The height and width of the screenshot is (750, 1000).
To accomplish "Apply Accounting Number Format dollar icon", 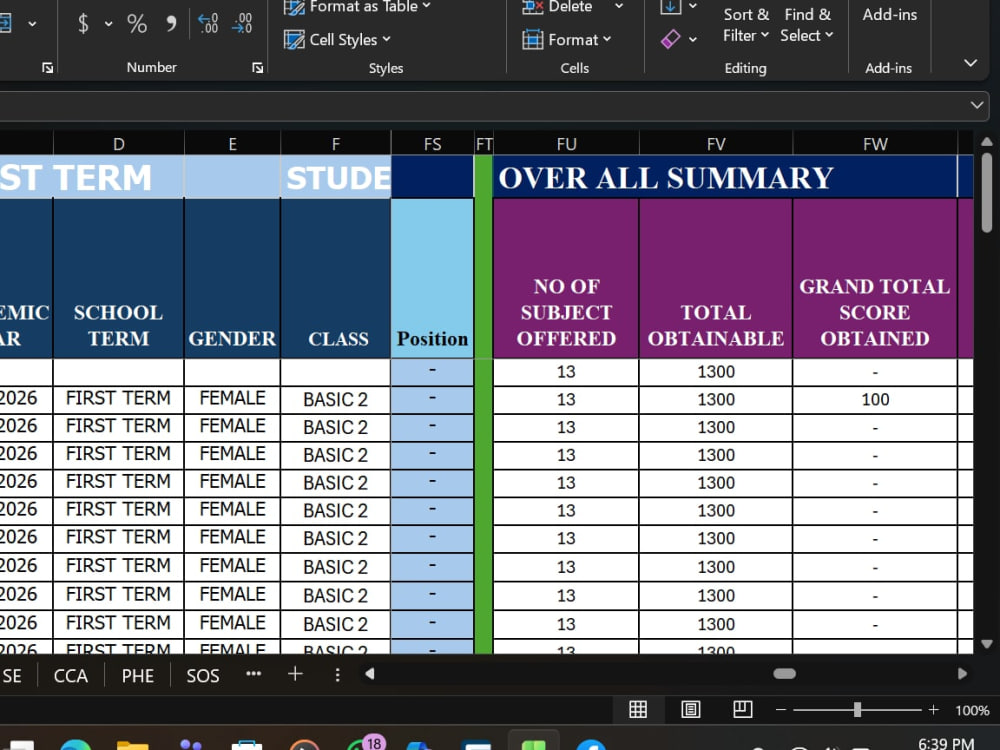I will point(83,24).
